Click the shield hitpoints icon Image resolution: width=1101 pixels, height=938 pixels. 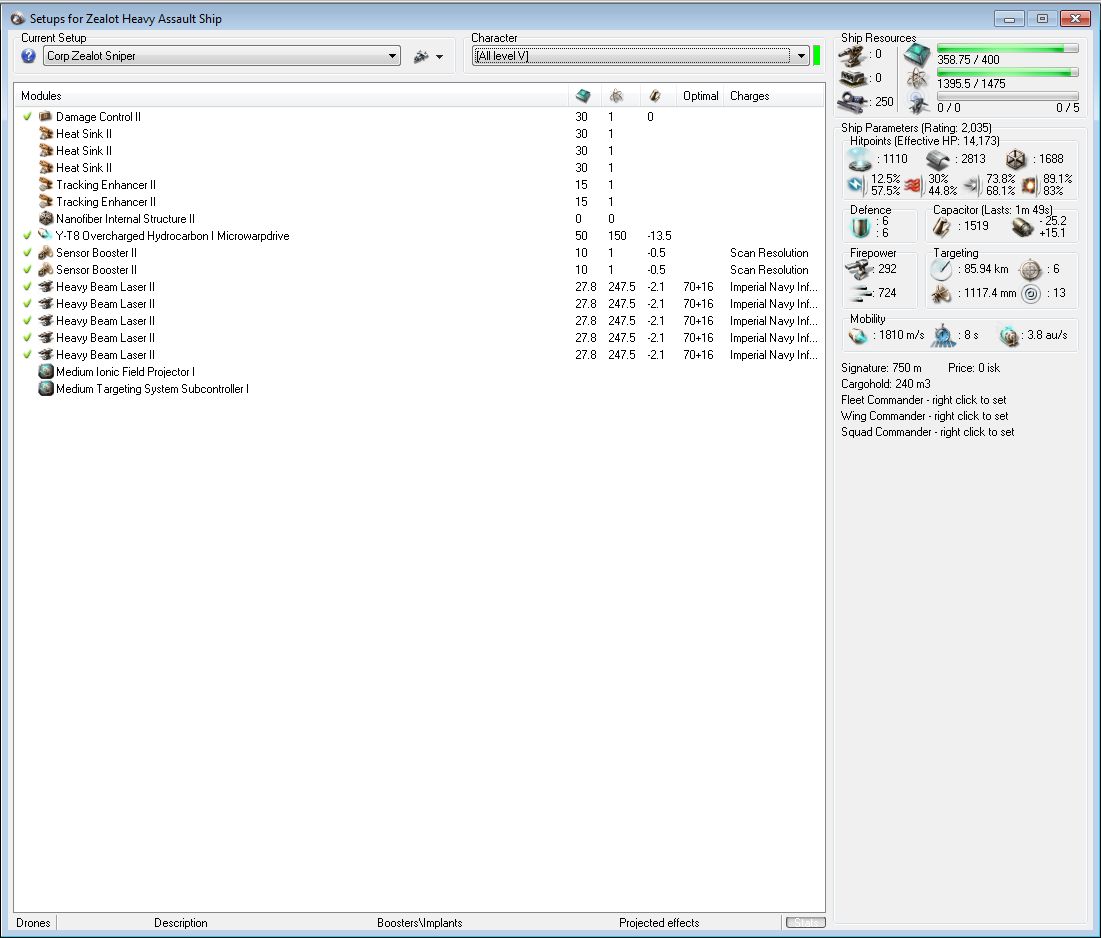click(859, 160)
